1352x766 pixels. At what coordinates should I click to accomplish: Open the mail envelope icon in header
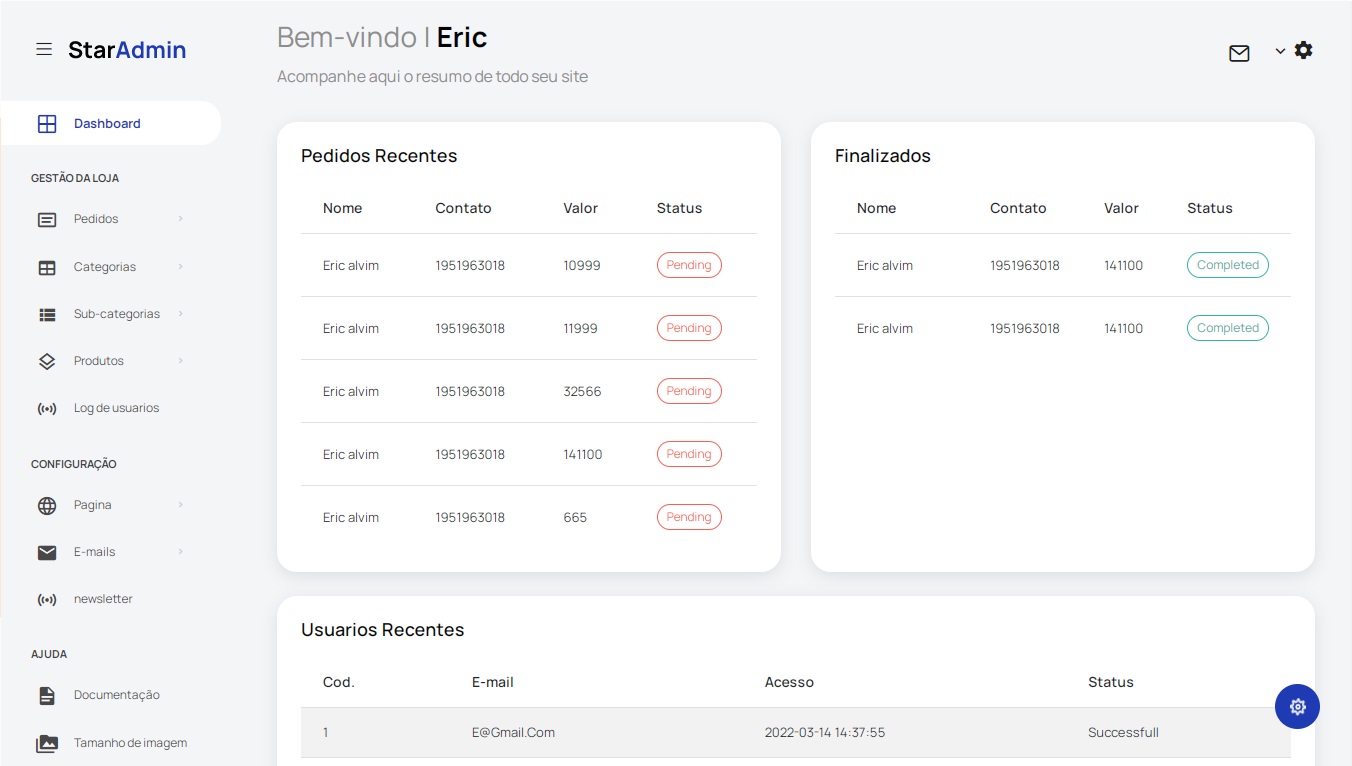pos(1239,53)
